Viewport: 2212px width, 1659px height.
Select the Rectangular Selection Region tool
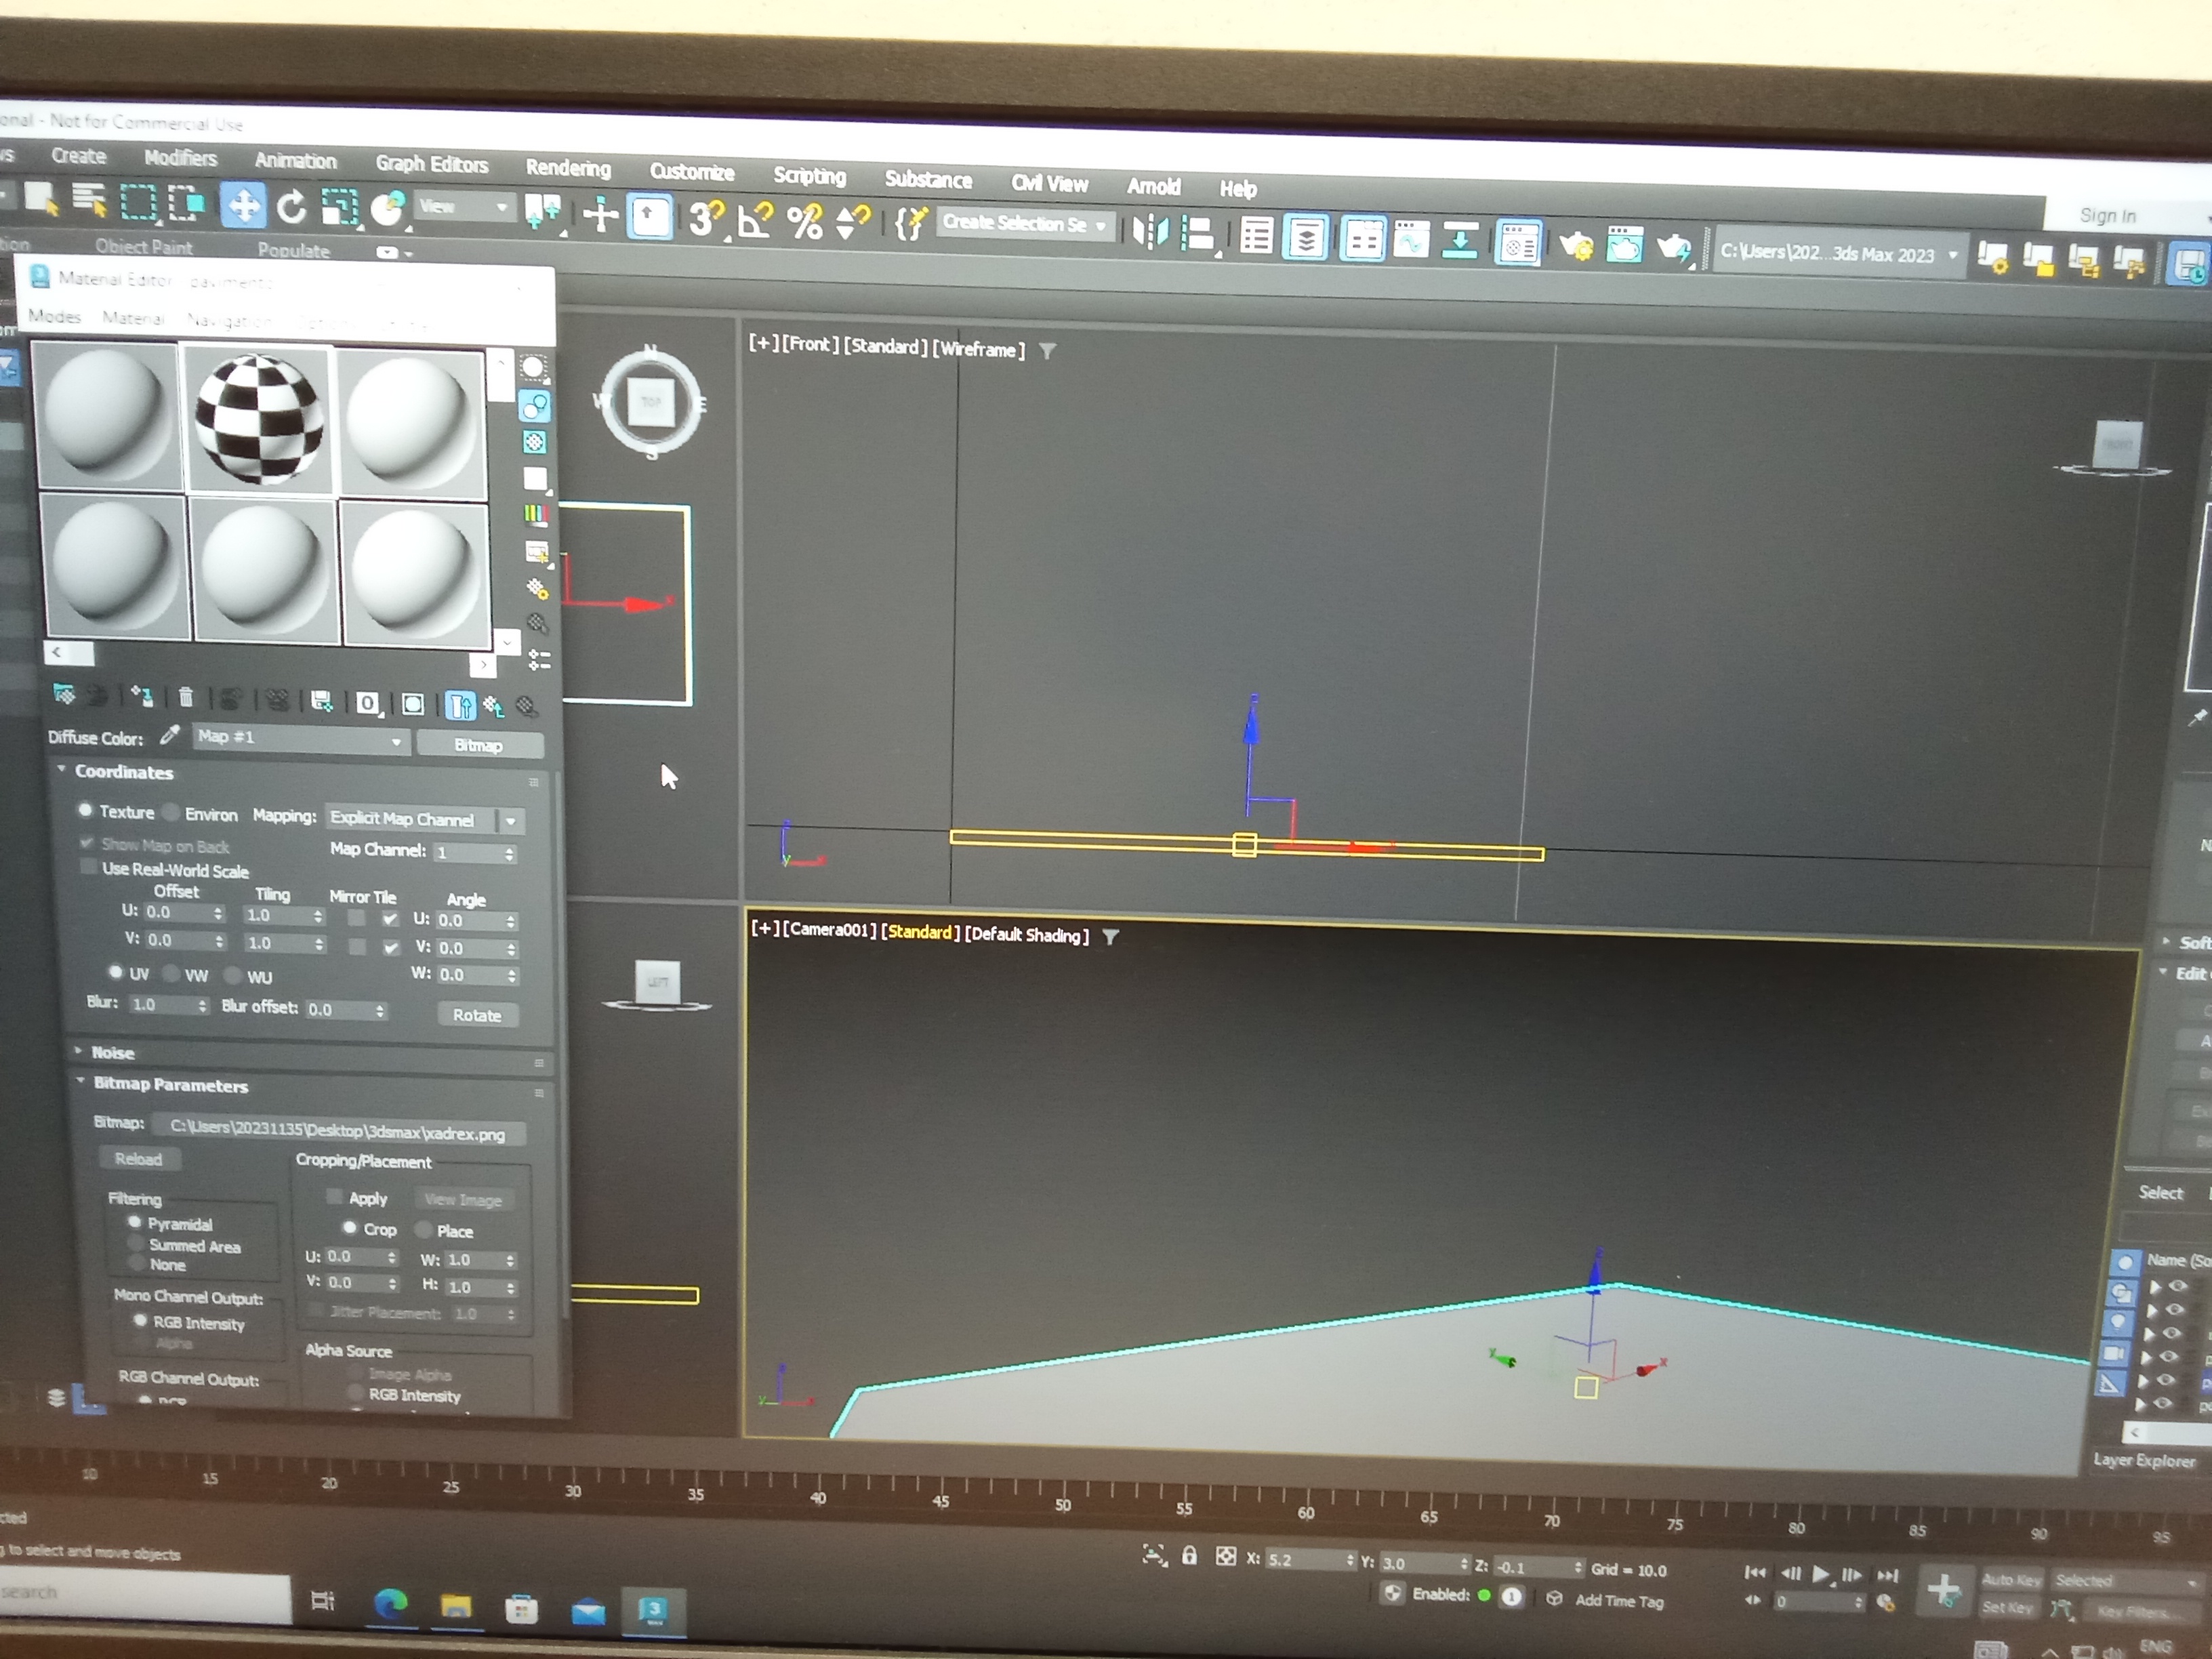click(x=138, y=203)
